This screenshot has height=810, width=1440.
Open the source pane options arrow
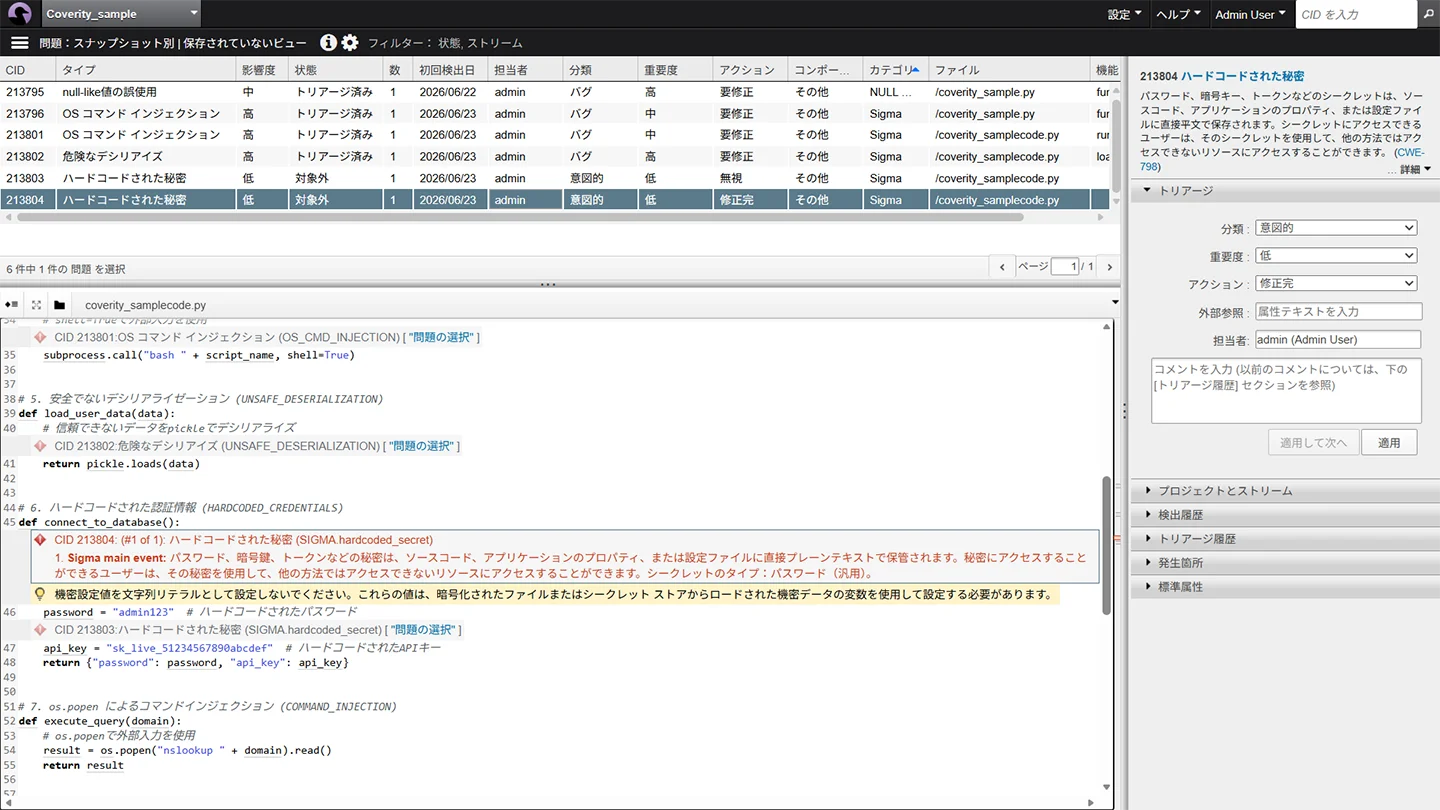click(x=1115, y=302)
